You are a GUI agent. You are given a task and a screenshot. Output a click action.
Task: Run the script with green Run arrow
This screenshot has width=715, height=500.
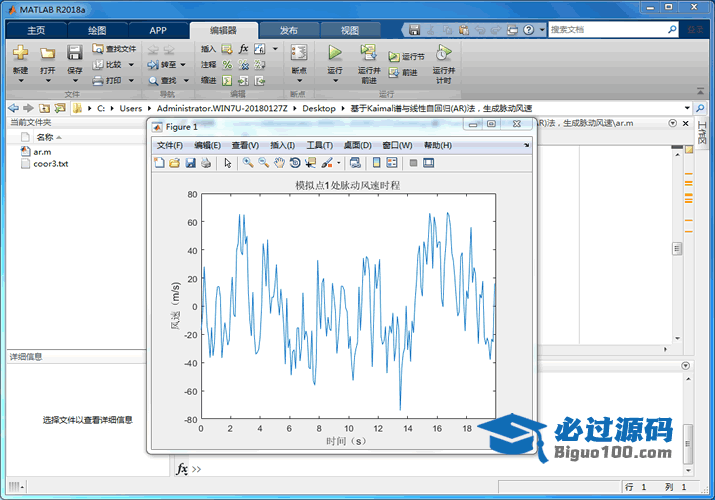[x=335, y=53]
